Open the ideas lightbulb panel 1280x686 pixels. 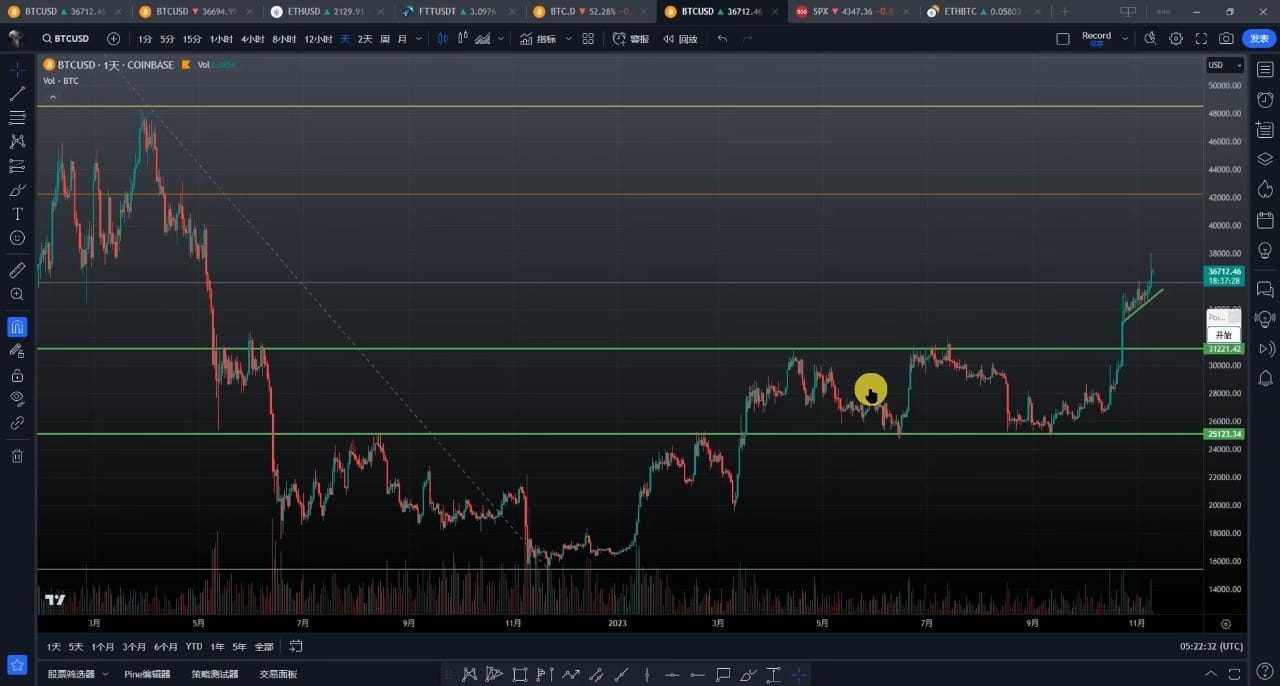point(1265,249)
